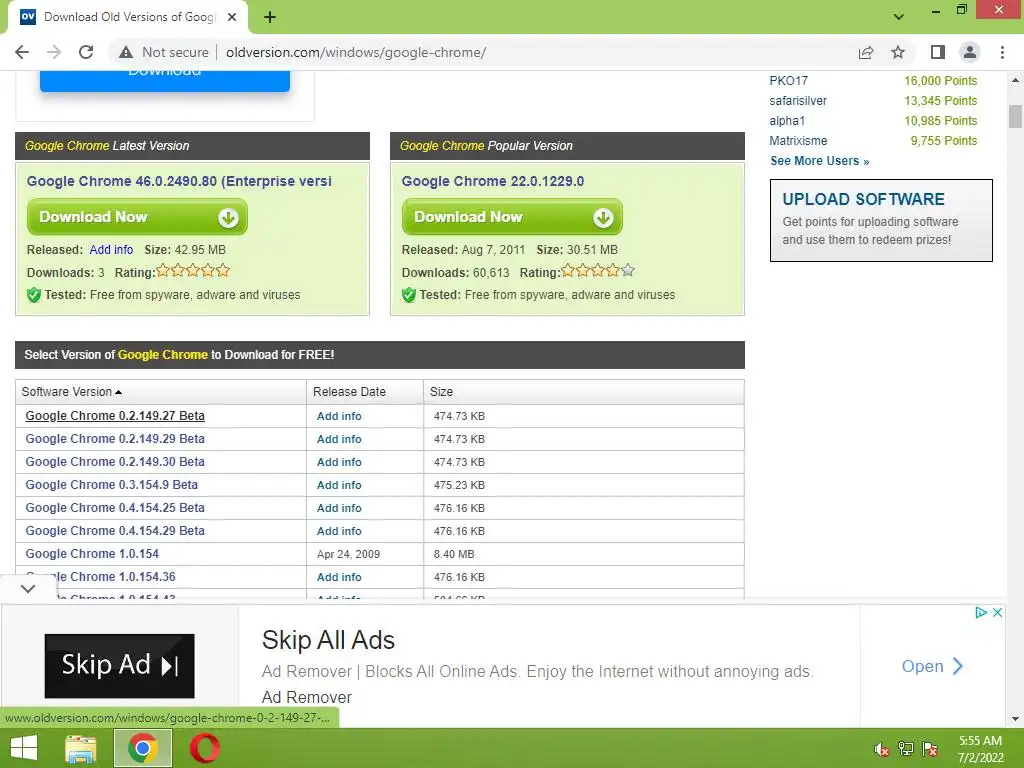Image resolution: width=1024 pixels, height=768 pixels.
Task: Open the Action Center flag icon
Action: tap(930, 749)
